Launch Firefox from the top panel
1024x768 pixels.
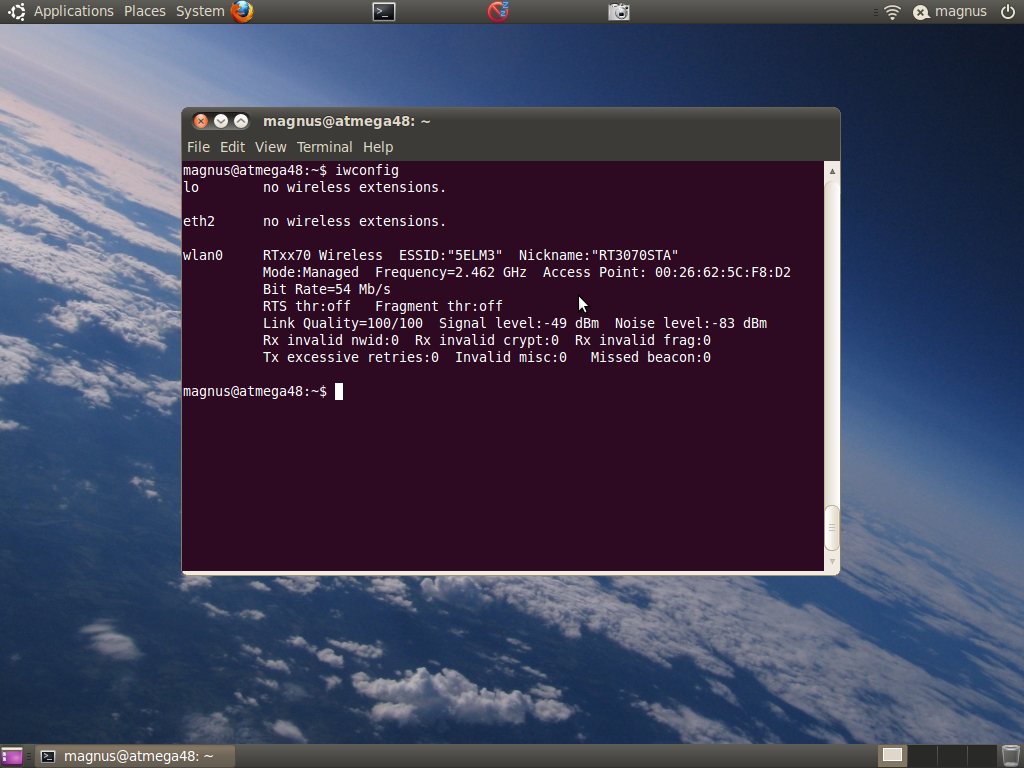[x=242, y=11]
